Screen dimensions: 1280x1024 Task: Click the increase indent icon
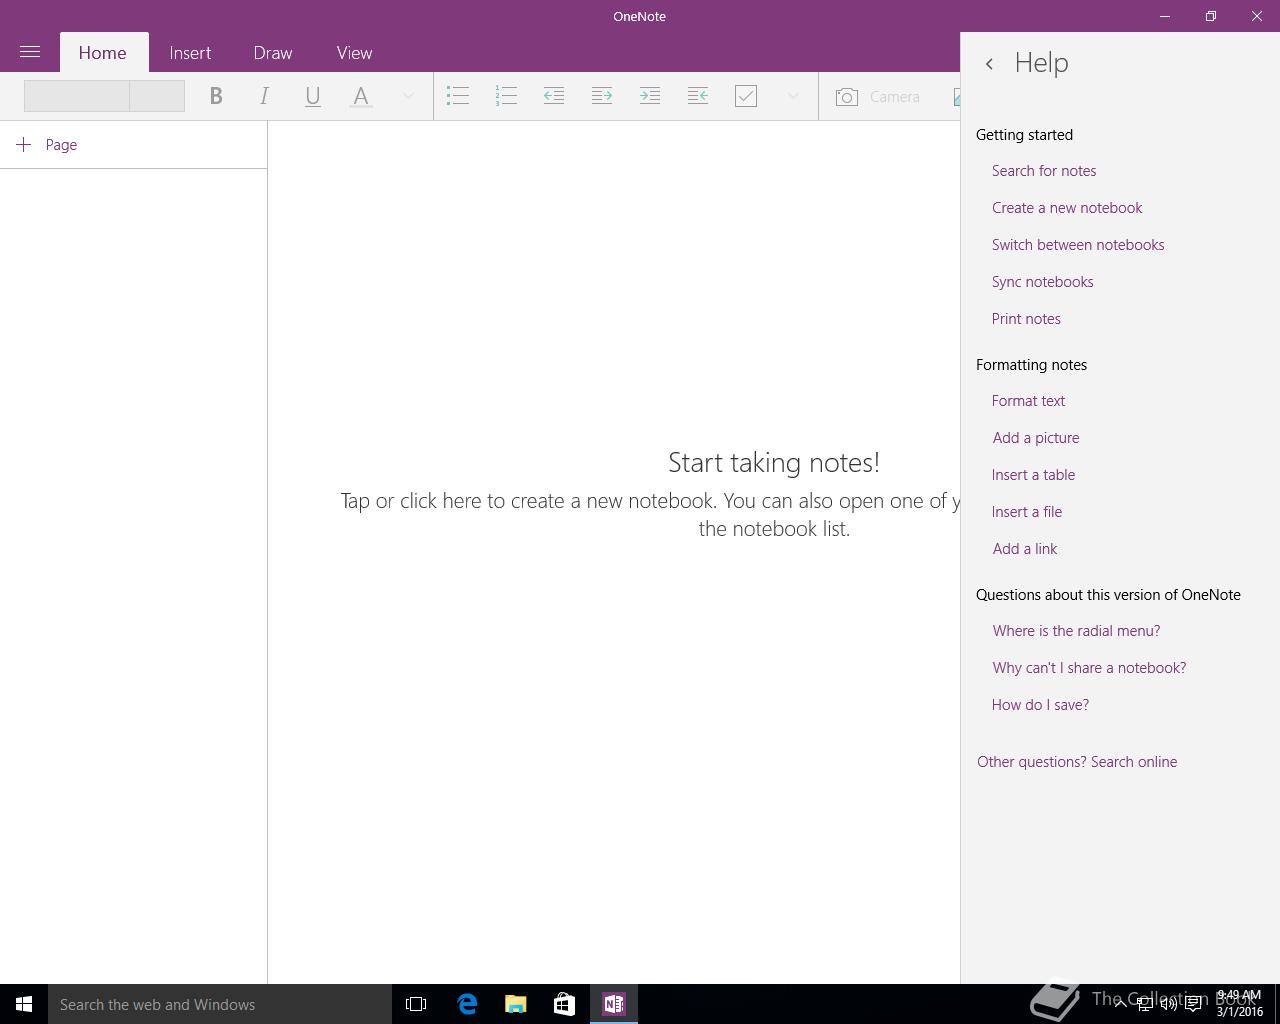(x=602, y=96)
